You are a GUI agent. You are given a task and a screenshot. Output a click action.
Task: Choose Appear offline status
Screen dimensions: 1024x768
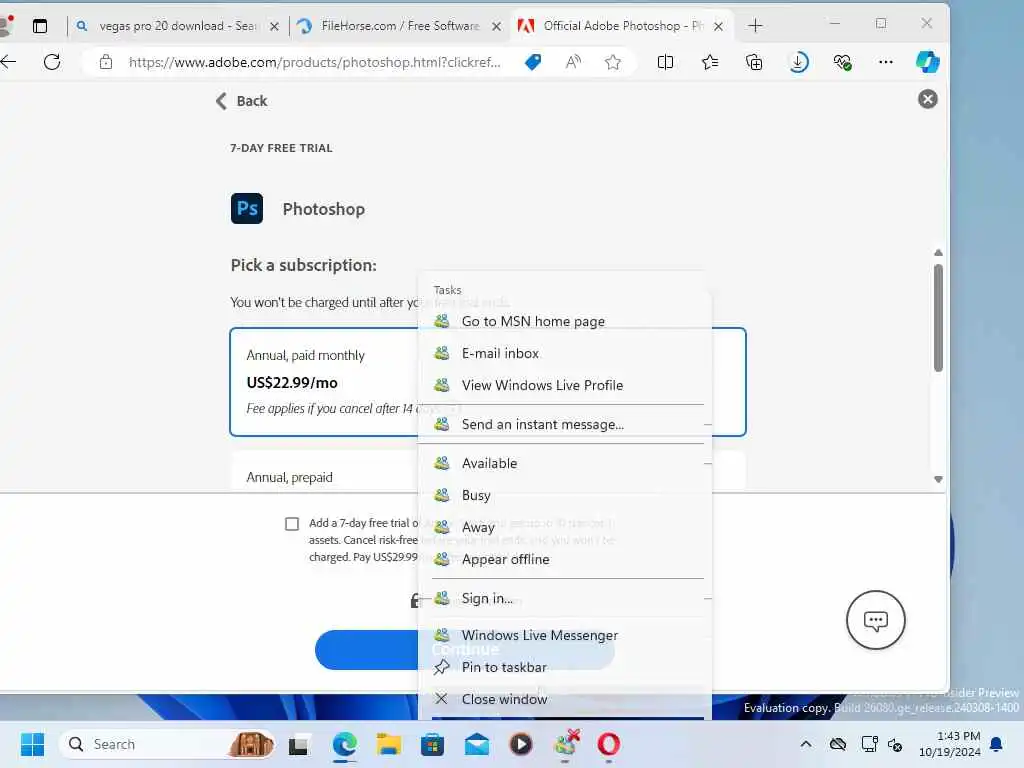pos(564,559)
